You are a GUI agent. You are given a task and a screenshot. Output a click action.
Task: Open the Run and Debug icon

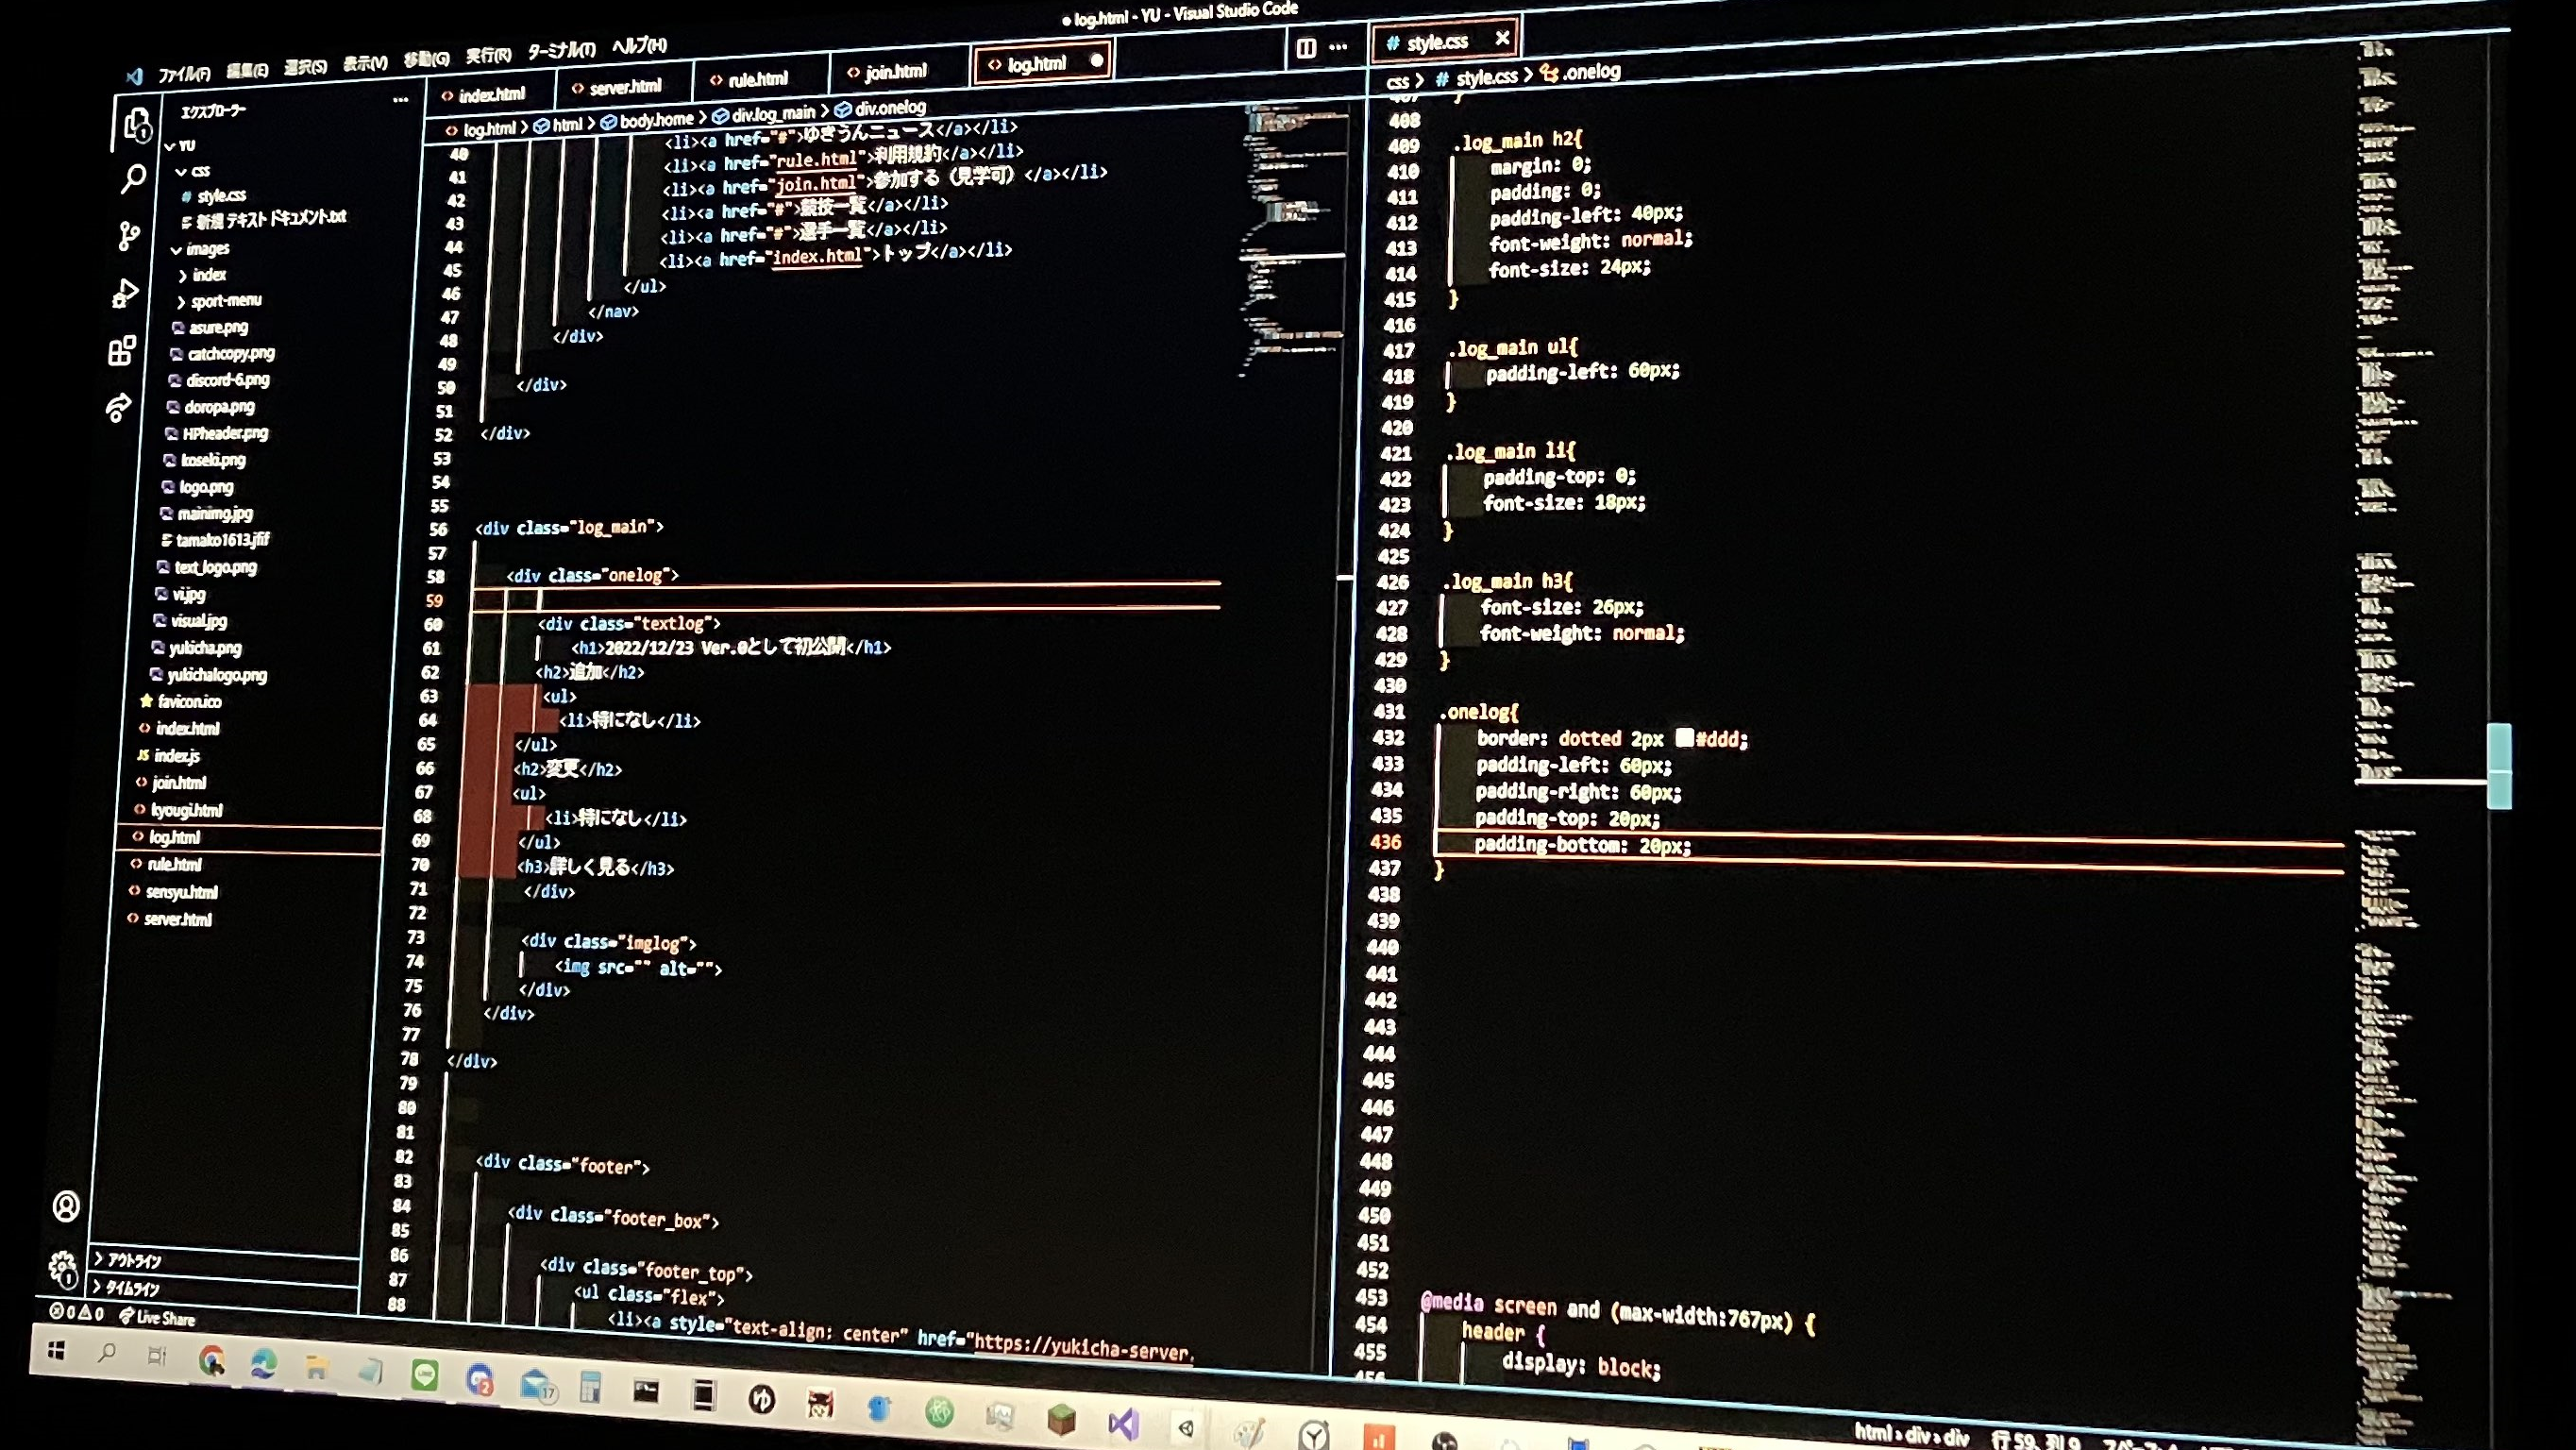tap(125, 293)
